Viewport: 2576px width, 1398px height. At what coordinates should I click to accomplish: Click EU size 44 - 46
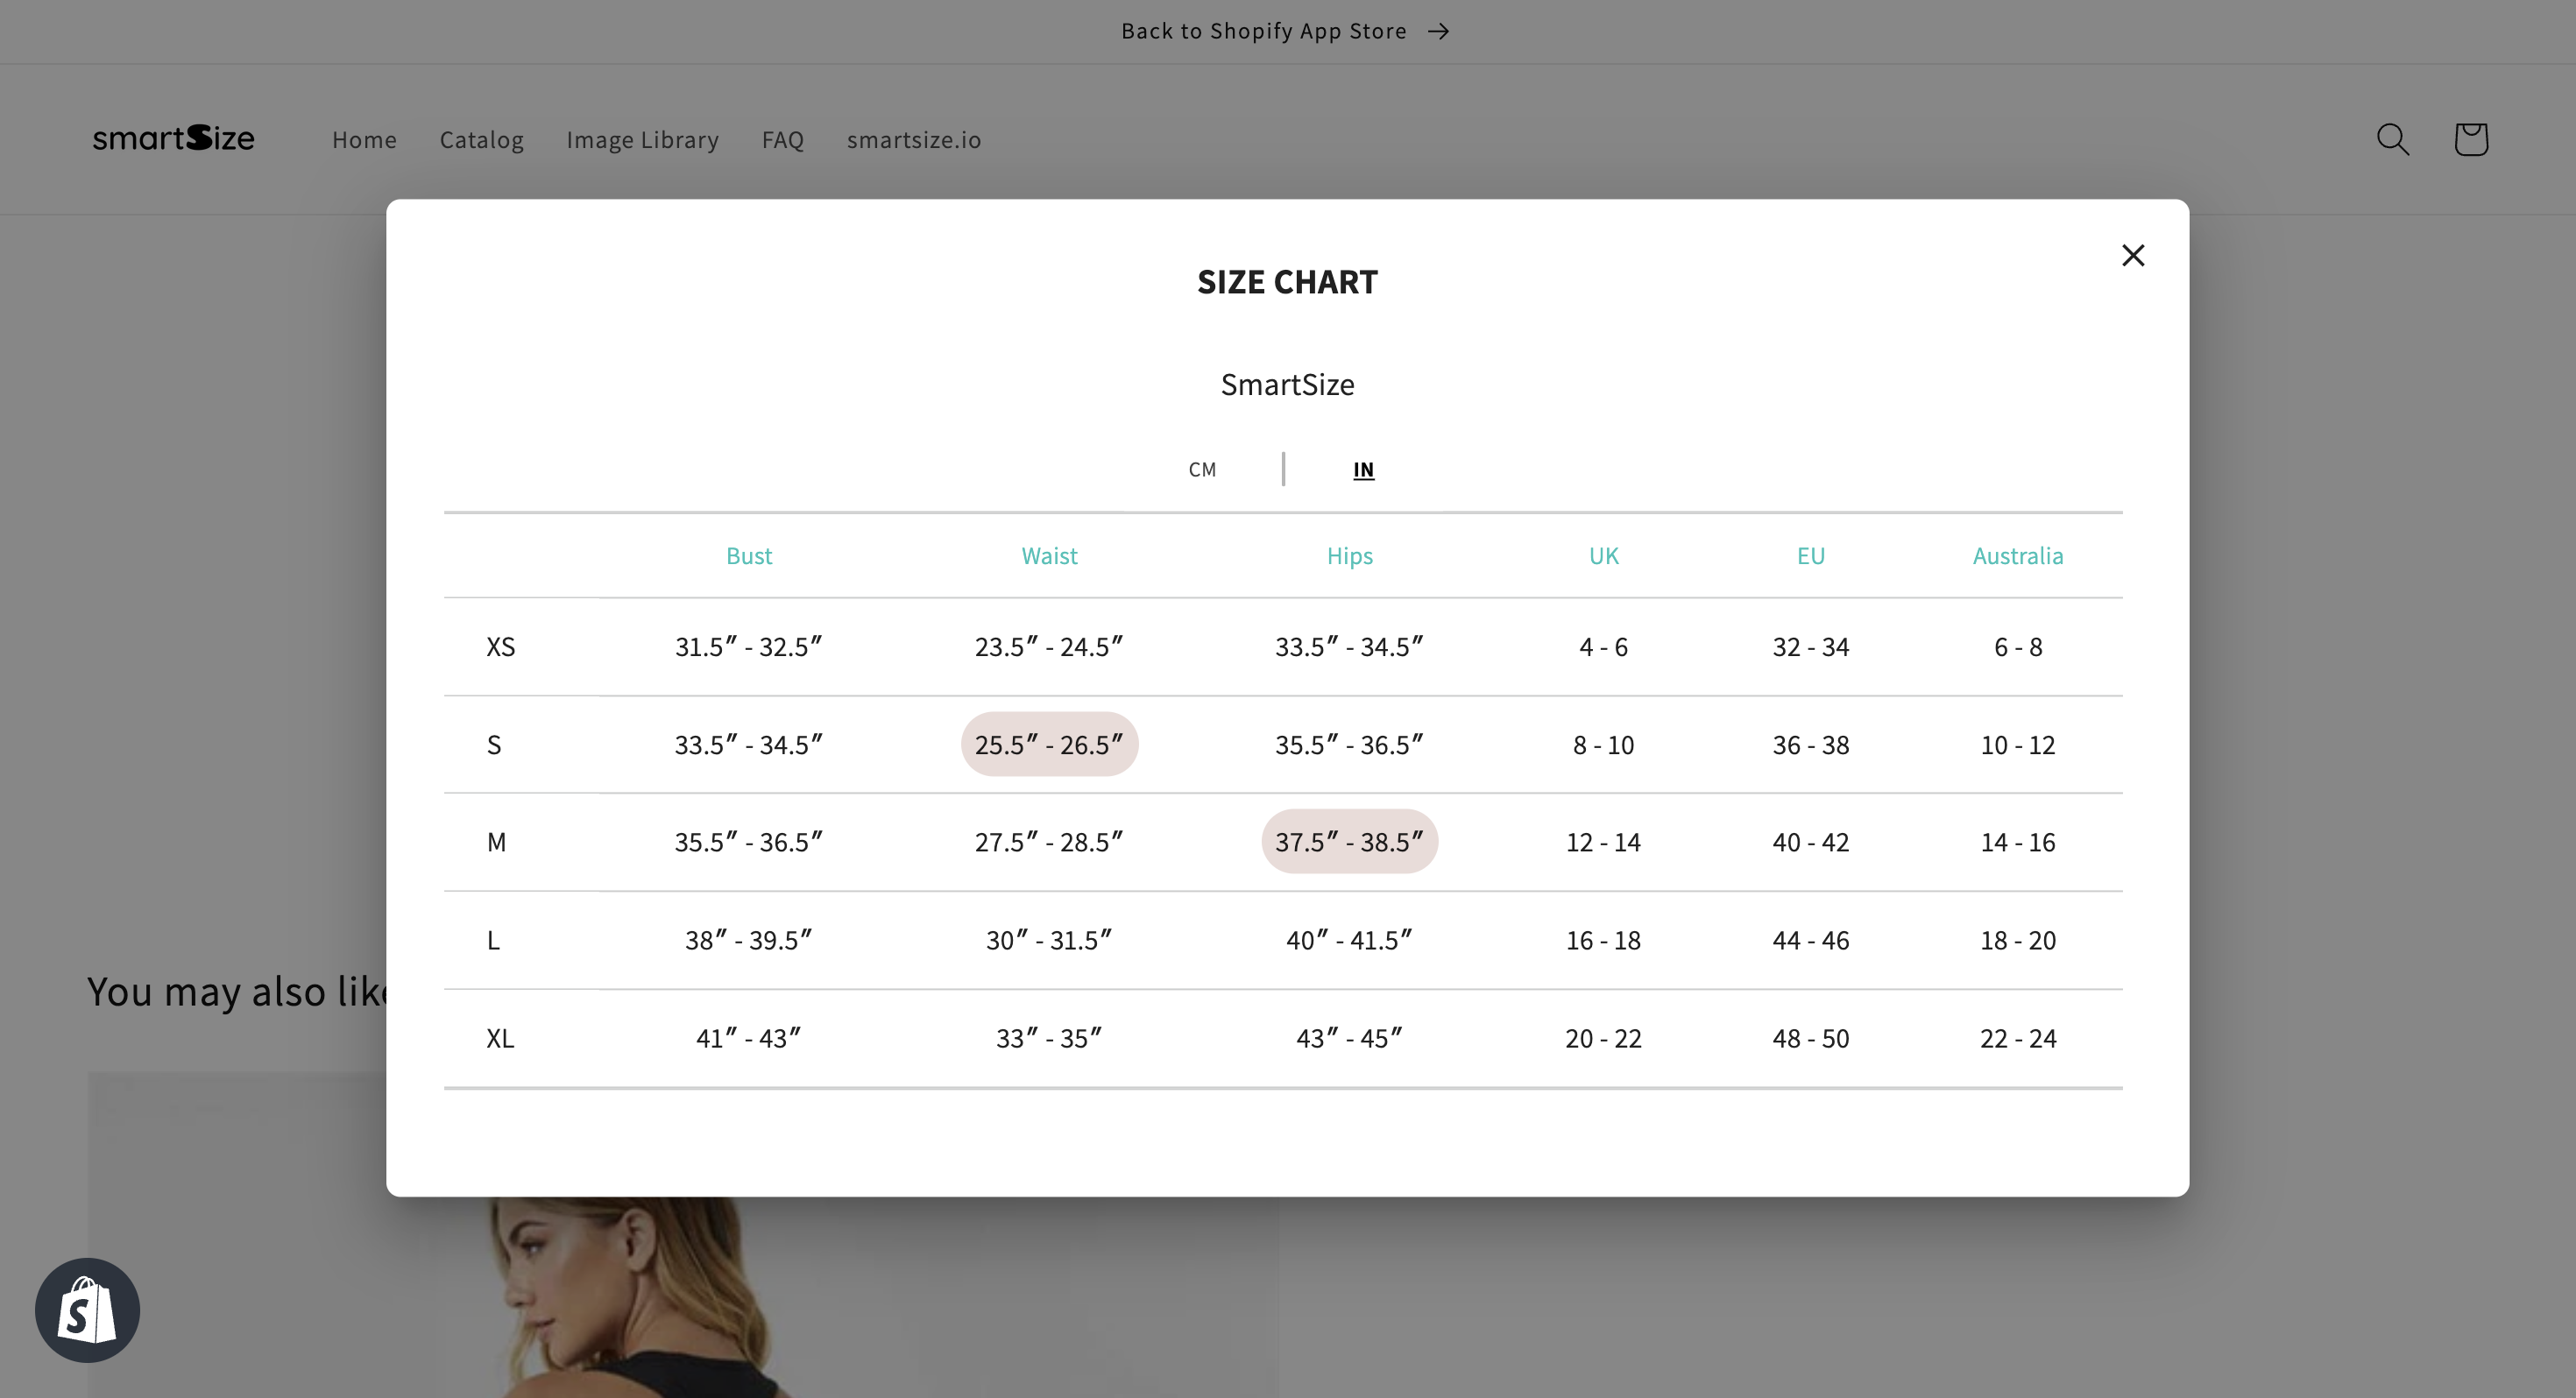[x=1810, y=941]
